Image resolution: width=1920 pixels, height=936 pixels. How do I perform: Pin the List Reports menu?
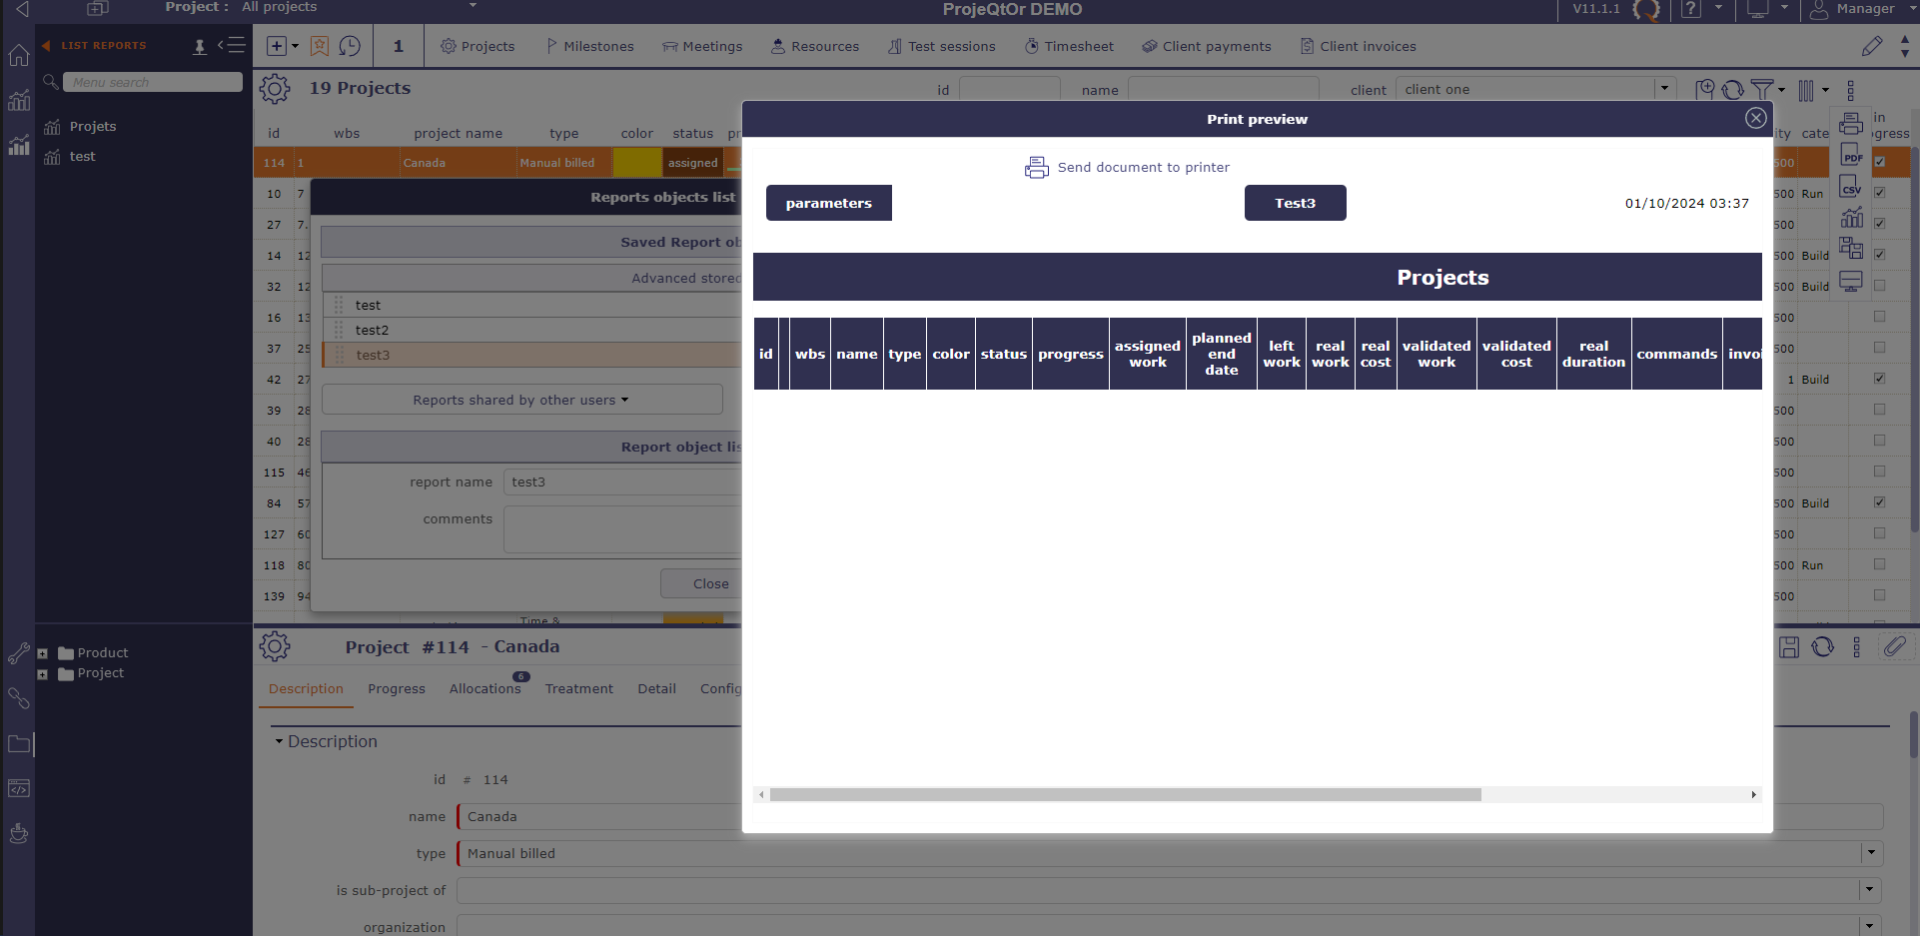tap(199, 46)
